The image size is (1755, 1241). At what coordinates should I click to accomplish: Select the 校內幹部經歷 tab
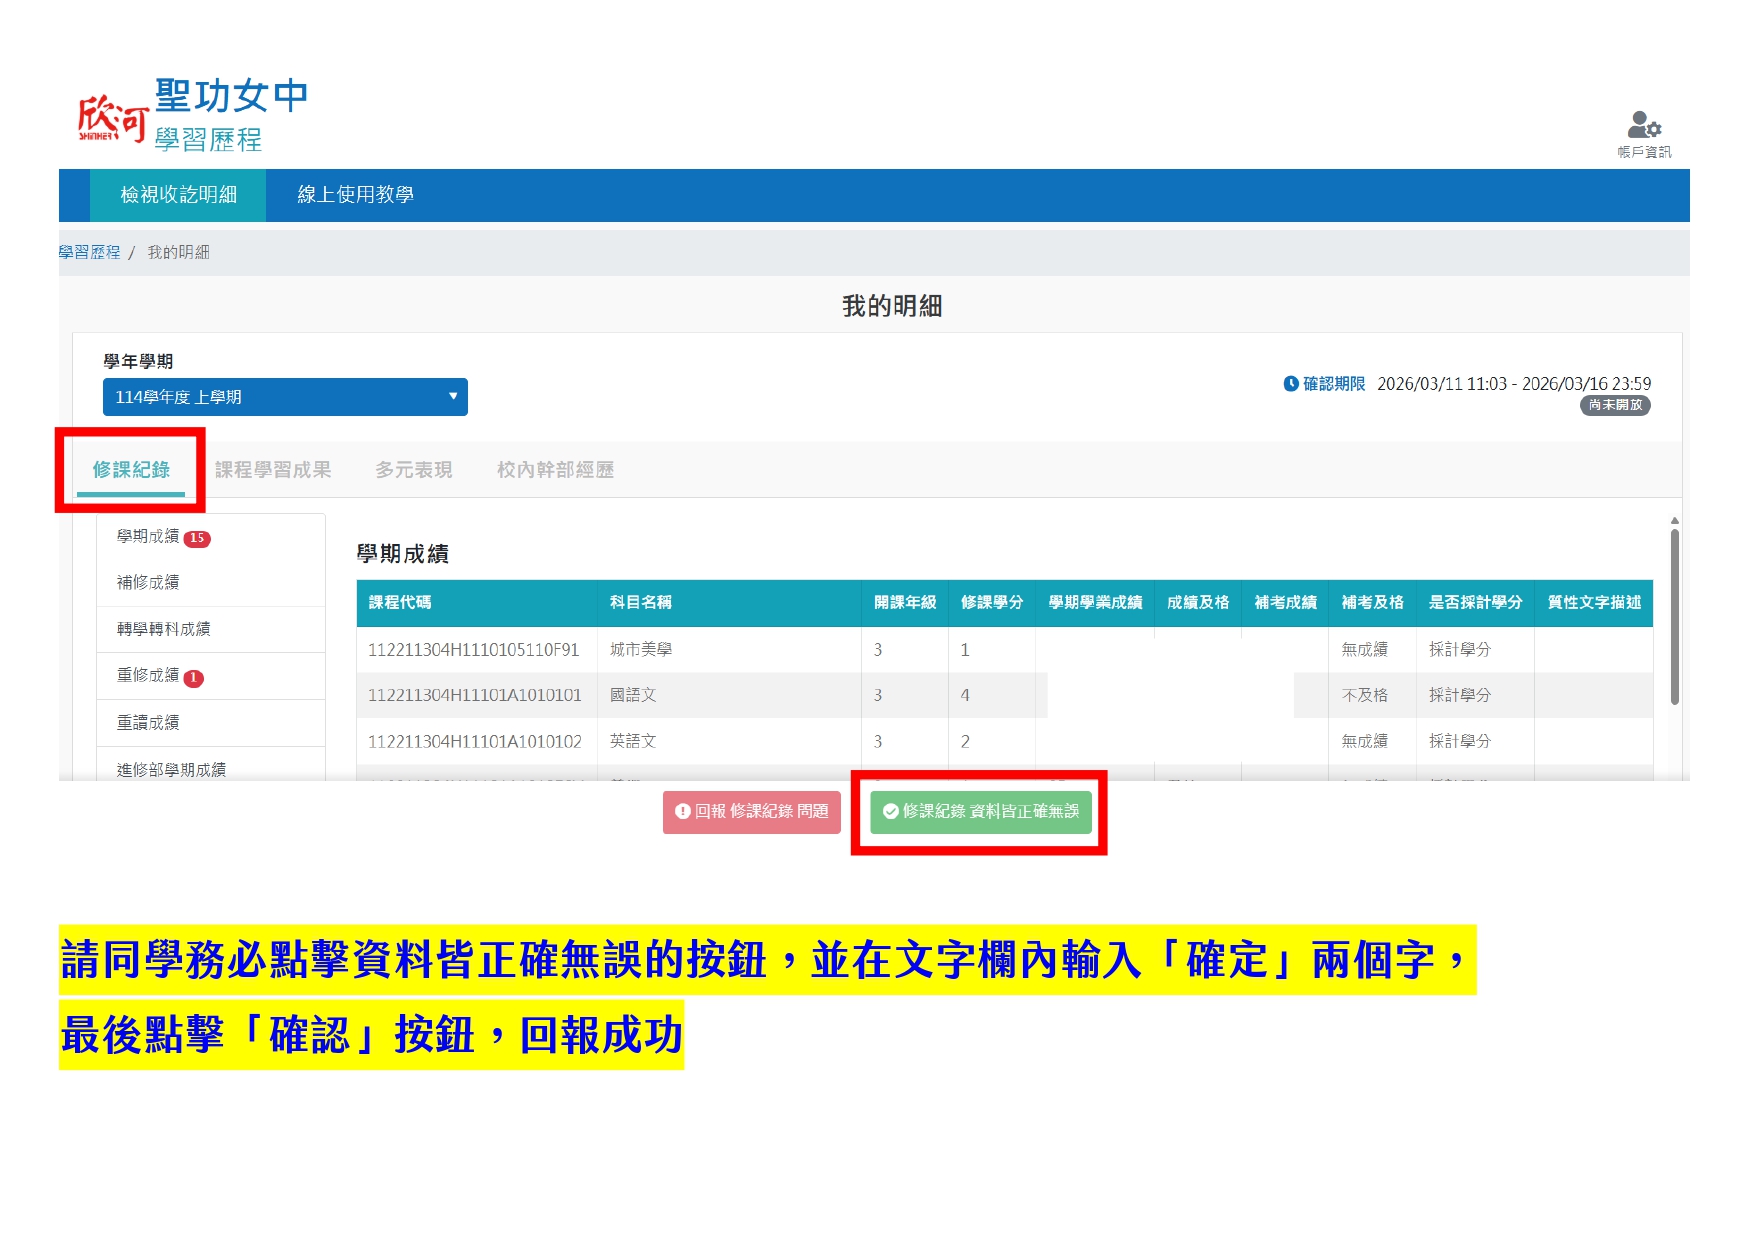point(555,470)
